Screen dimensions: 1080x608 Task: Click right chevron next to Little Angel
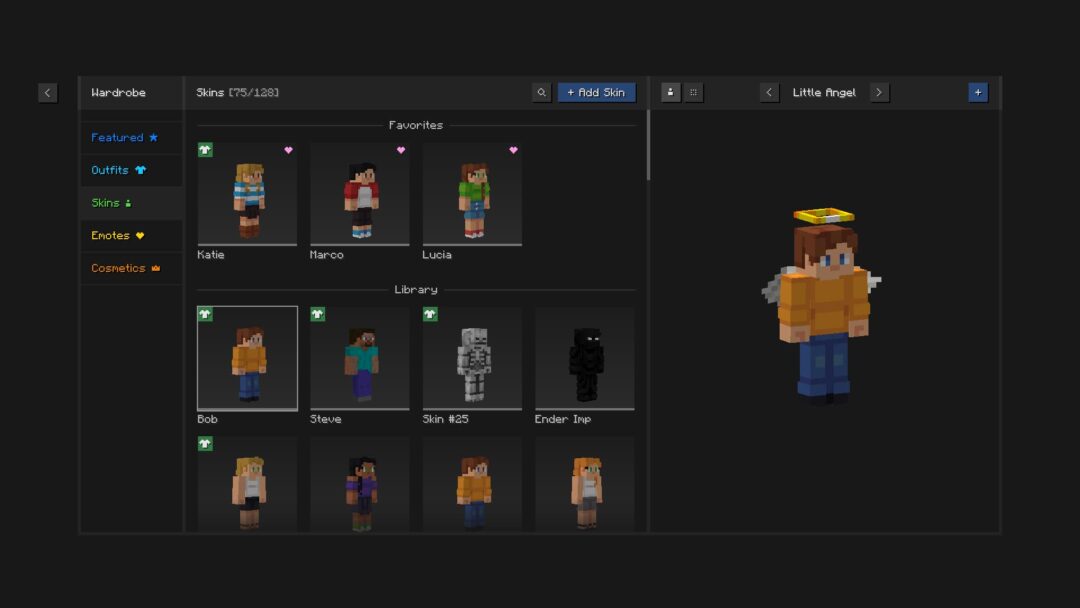[x=879, y=91]
